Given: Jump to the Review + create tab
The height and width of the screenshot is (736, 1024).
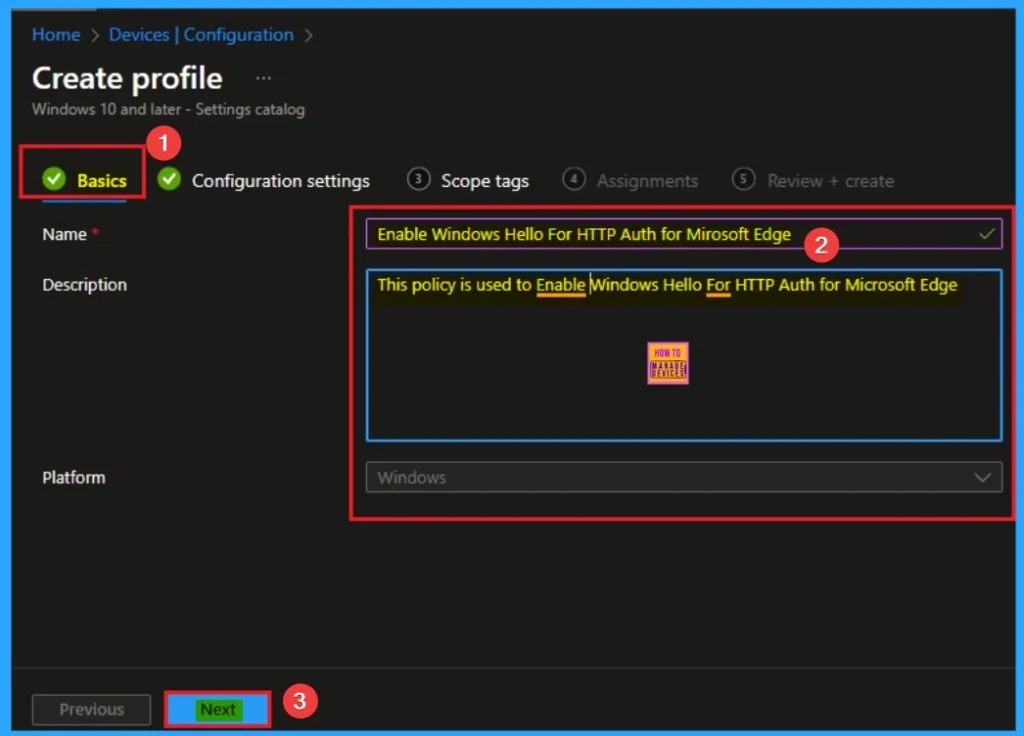Looking at the screenshot, I should point(830,181).
